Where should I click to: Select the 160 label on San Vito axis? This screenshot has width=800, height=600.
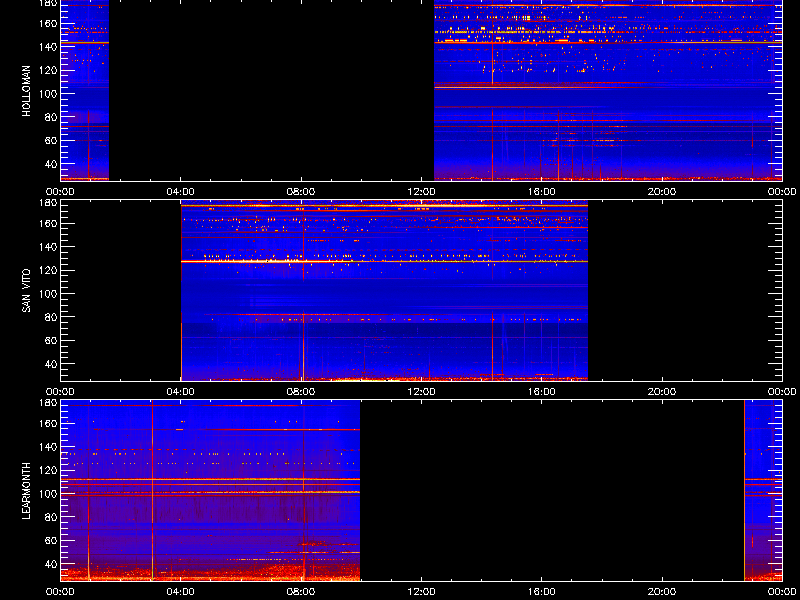click(49, 223)
